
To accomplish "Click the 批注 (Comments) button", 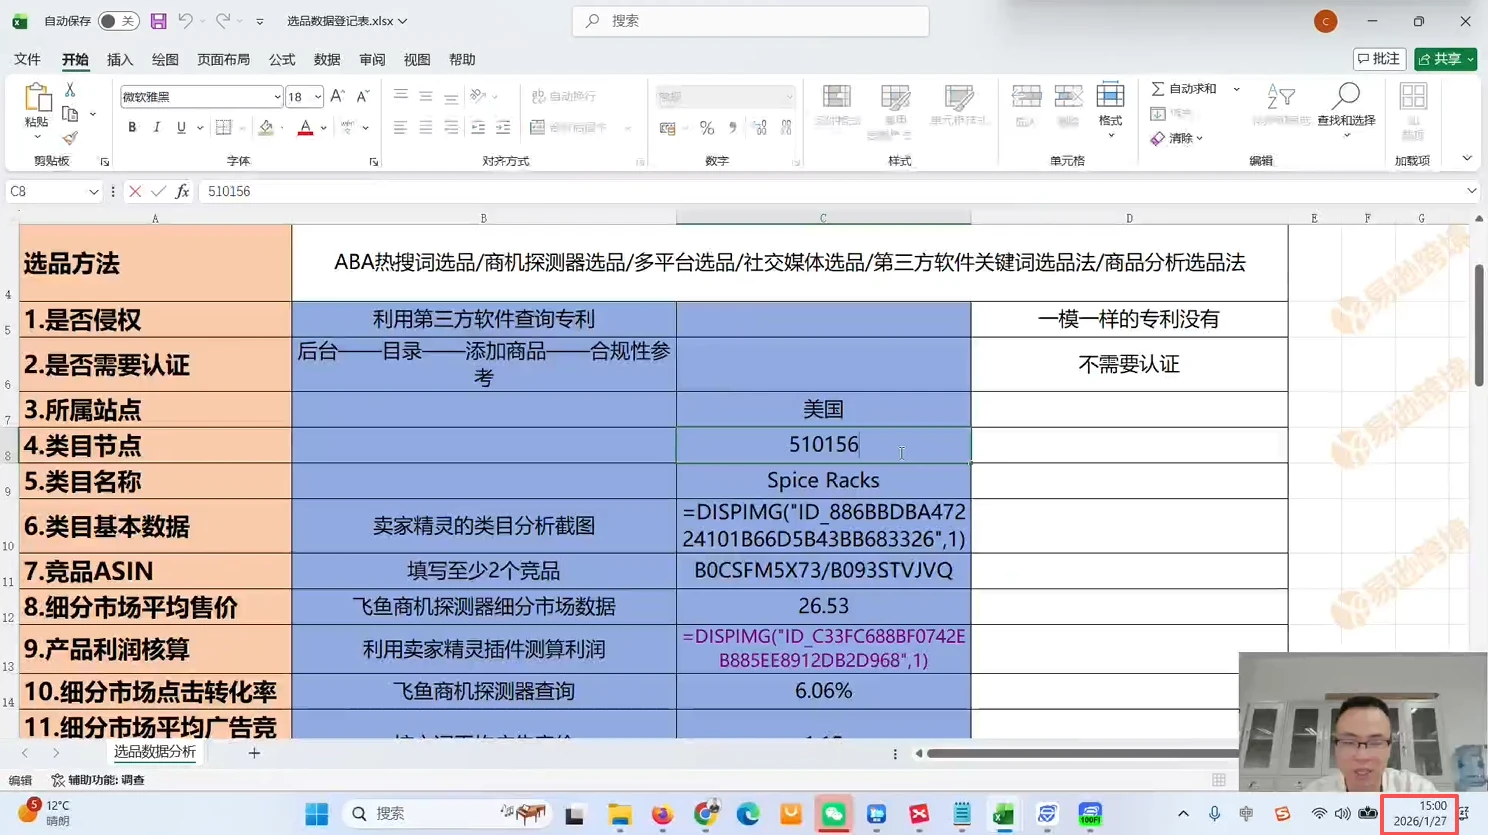I will click(x=1379, y=58).
